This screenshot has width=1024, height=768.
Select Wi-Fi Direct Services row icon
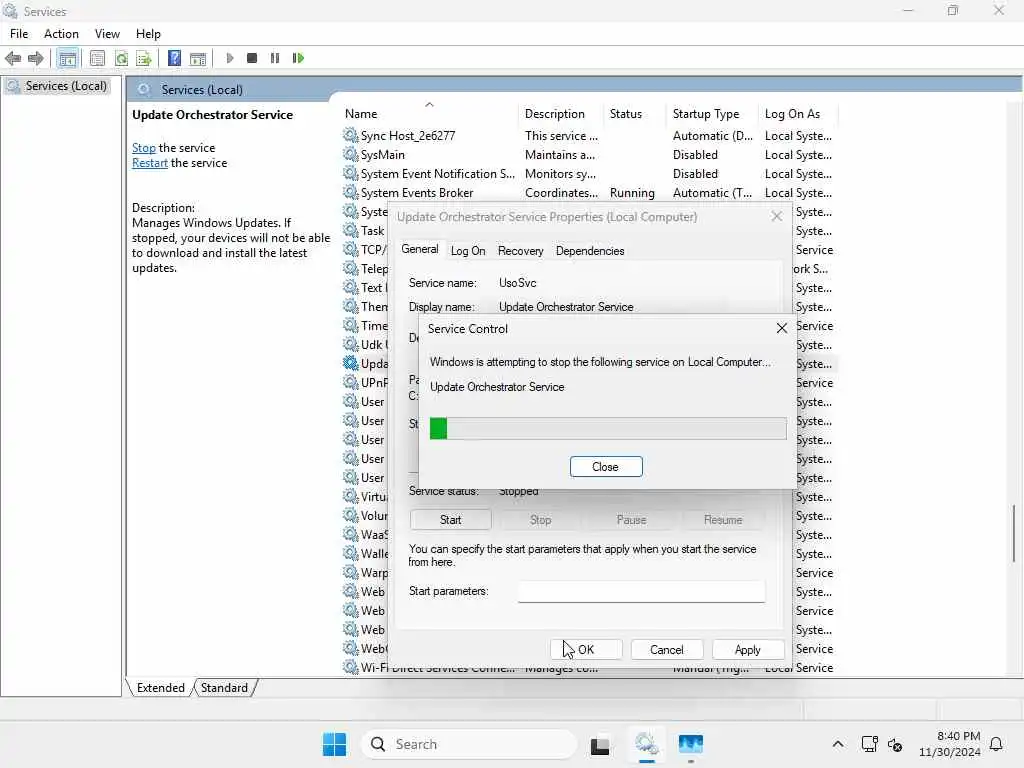pyautogui.click(x=351, y=667)
